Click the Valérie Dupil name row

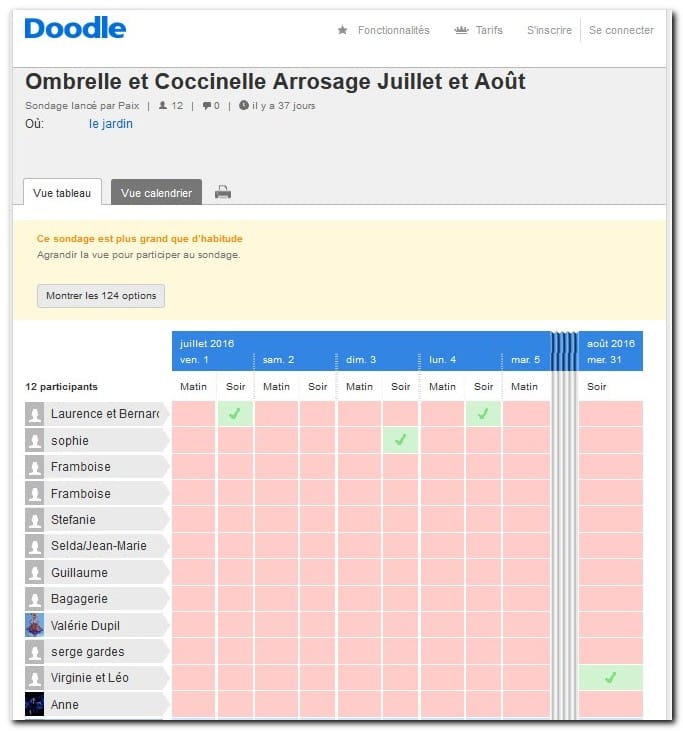(97, 625)
